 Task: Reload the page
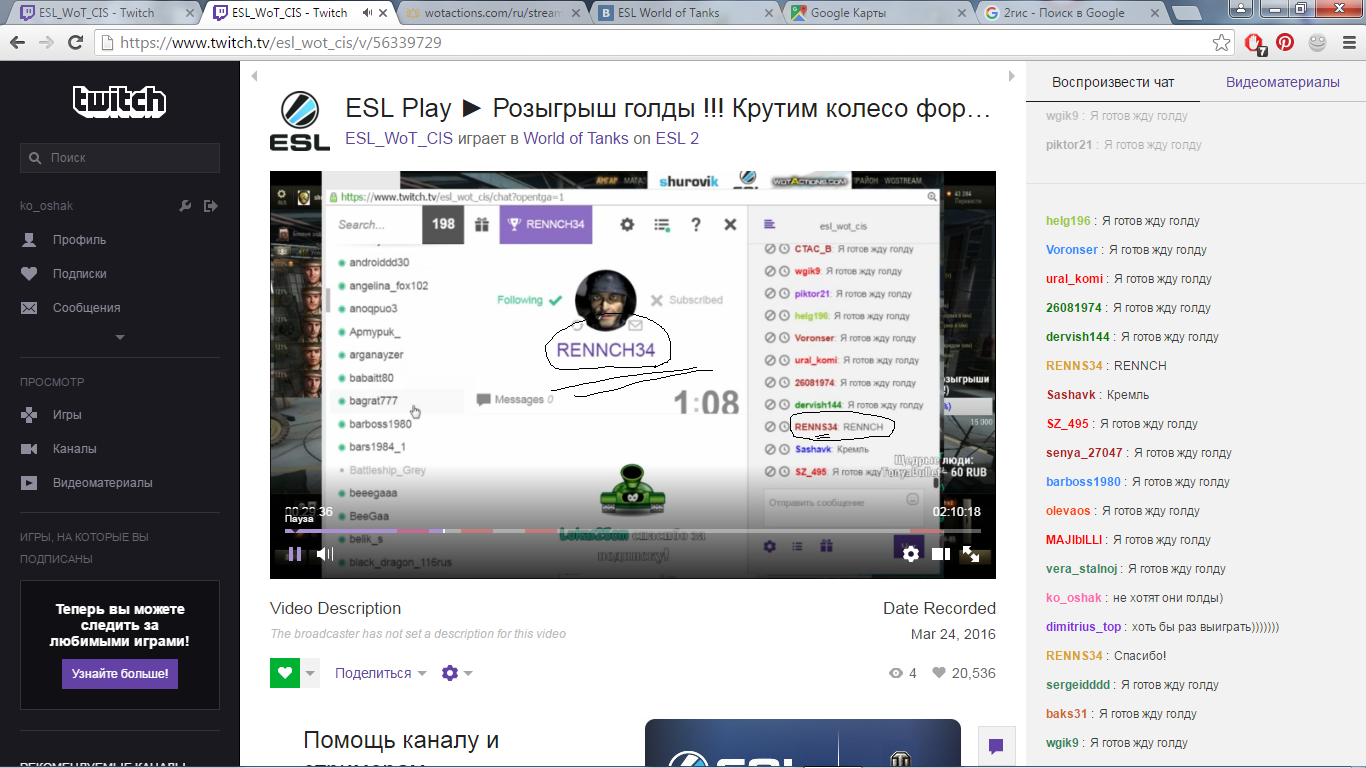[x=75, y=43]
